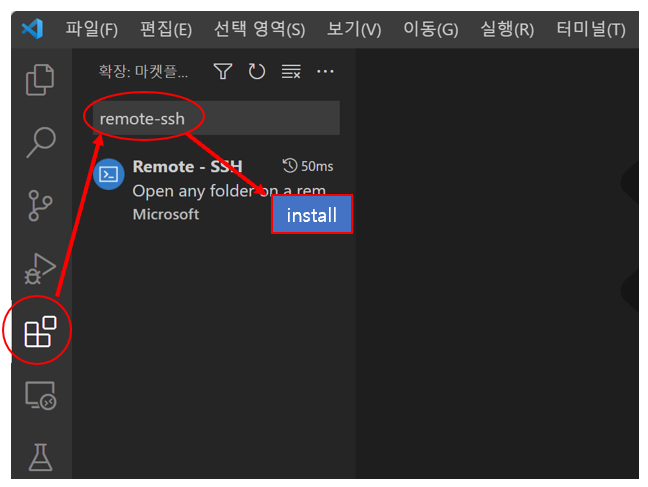Filter extensions with the funnel icon
The width and height of the screenshot is (648, 487).
pyautogui.click(x=223, y=72)
